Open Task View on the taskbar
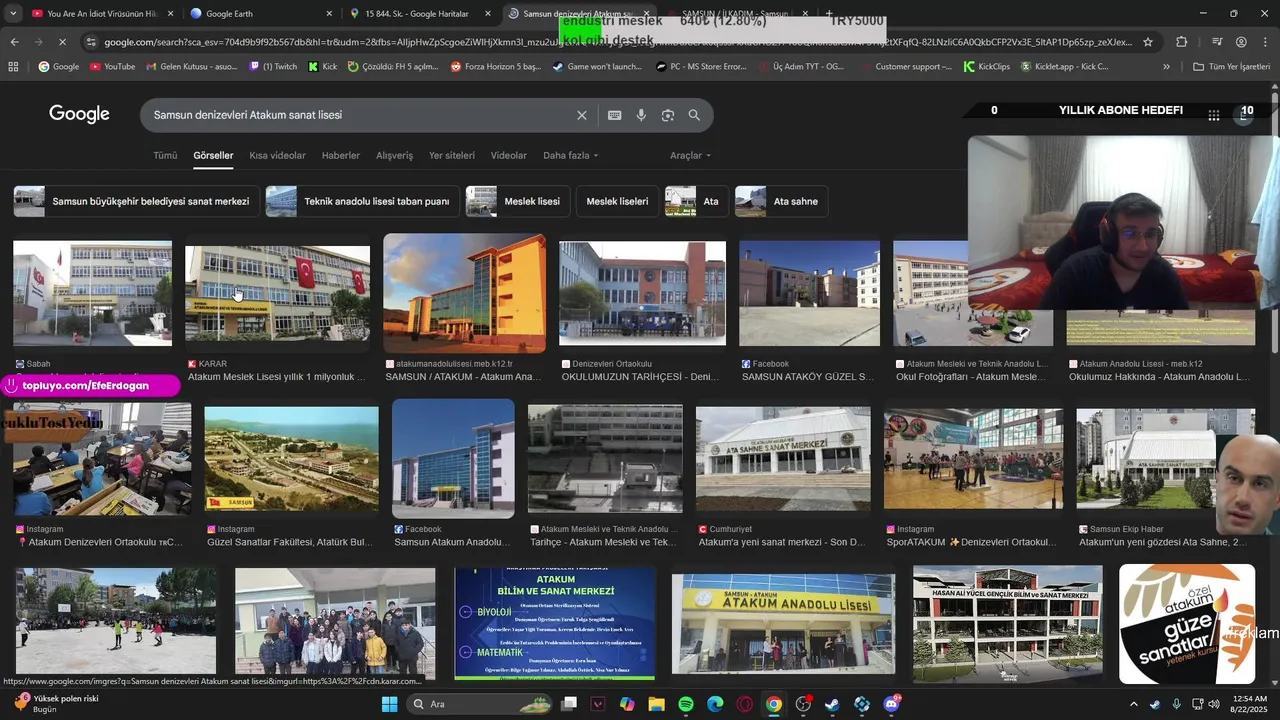The width and height of the screenshot is (1280, 720). 569,704
